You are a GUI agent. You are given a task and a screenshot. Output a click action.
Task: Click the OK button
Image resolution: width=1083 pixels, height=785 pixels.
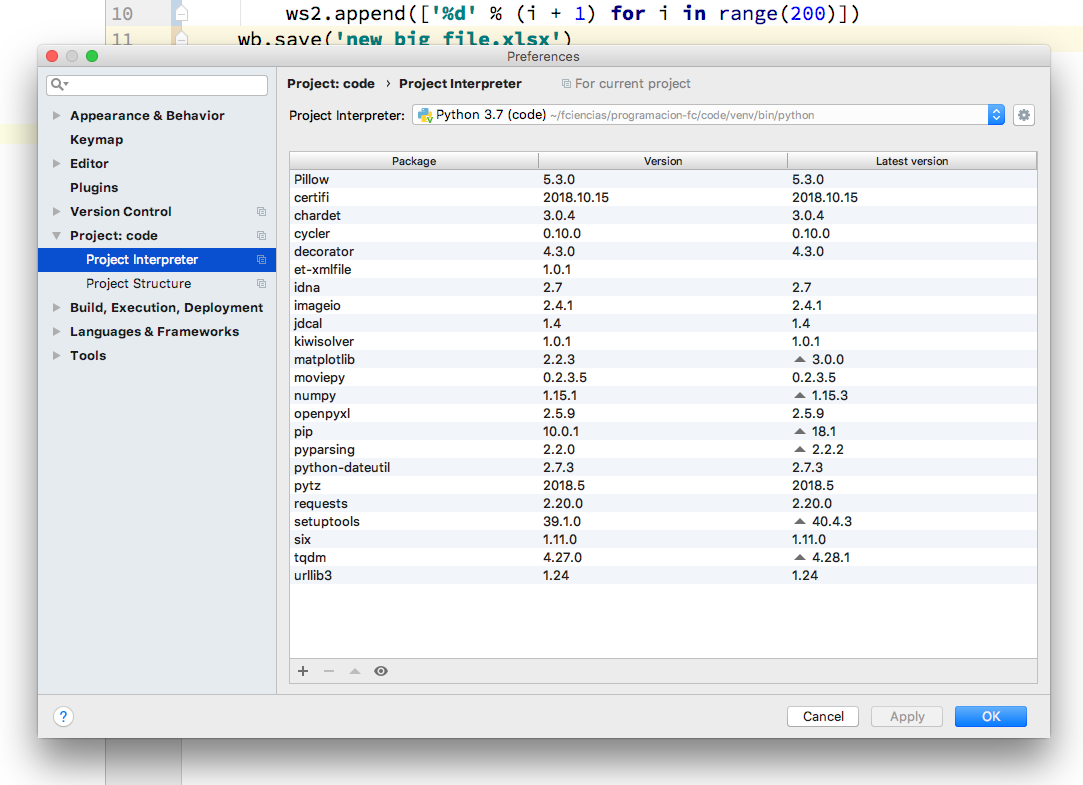[990, 717]
